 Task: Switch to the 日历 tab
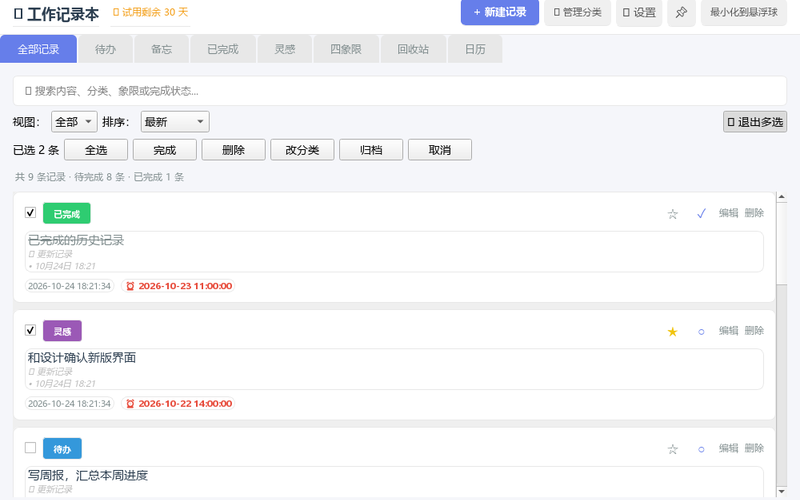(475, 49)
